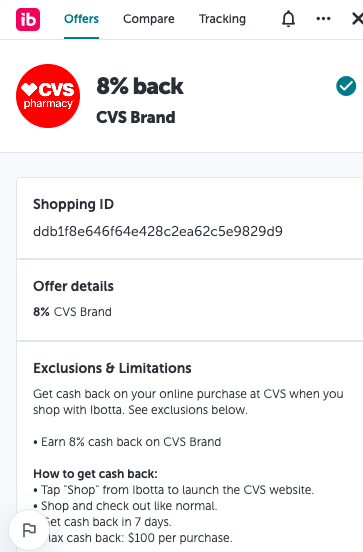Switch to the Offers tab
This screenshot has width=363, height=552.
point(81,19)
